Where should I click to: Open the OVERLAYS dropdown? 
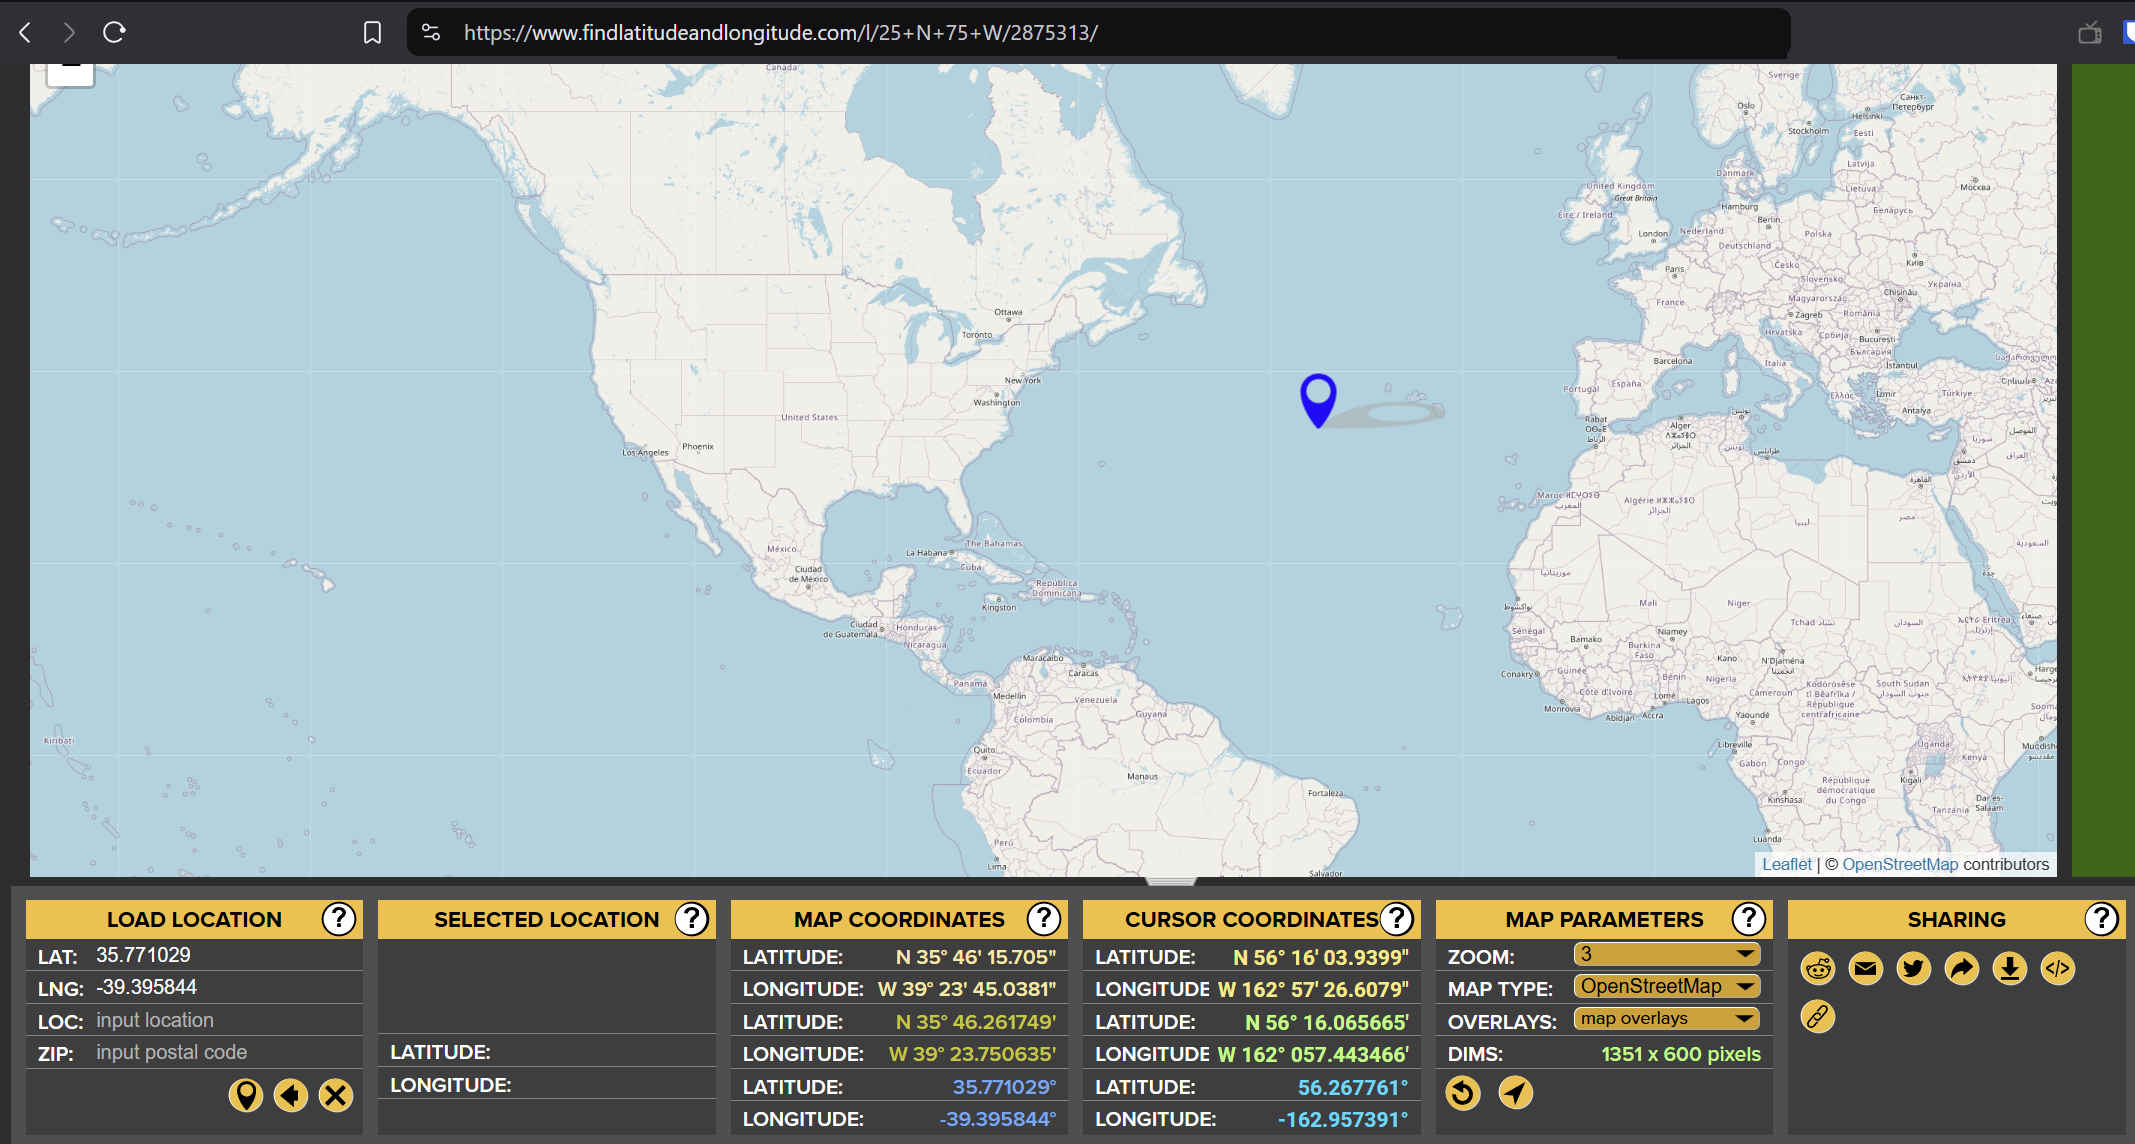tap(1667, 1018)
